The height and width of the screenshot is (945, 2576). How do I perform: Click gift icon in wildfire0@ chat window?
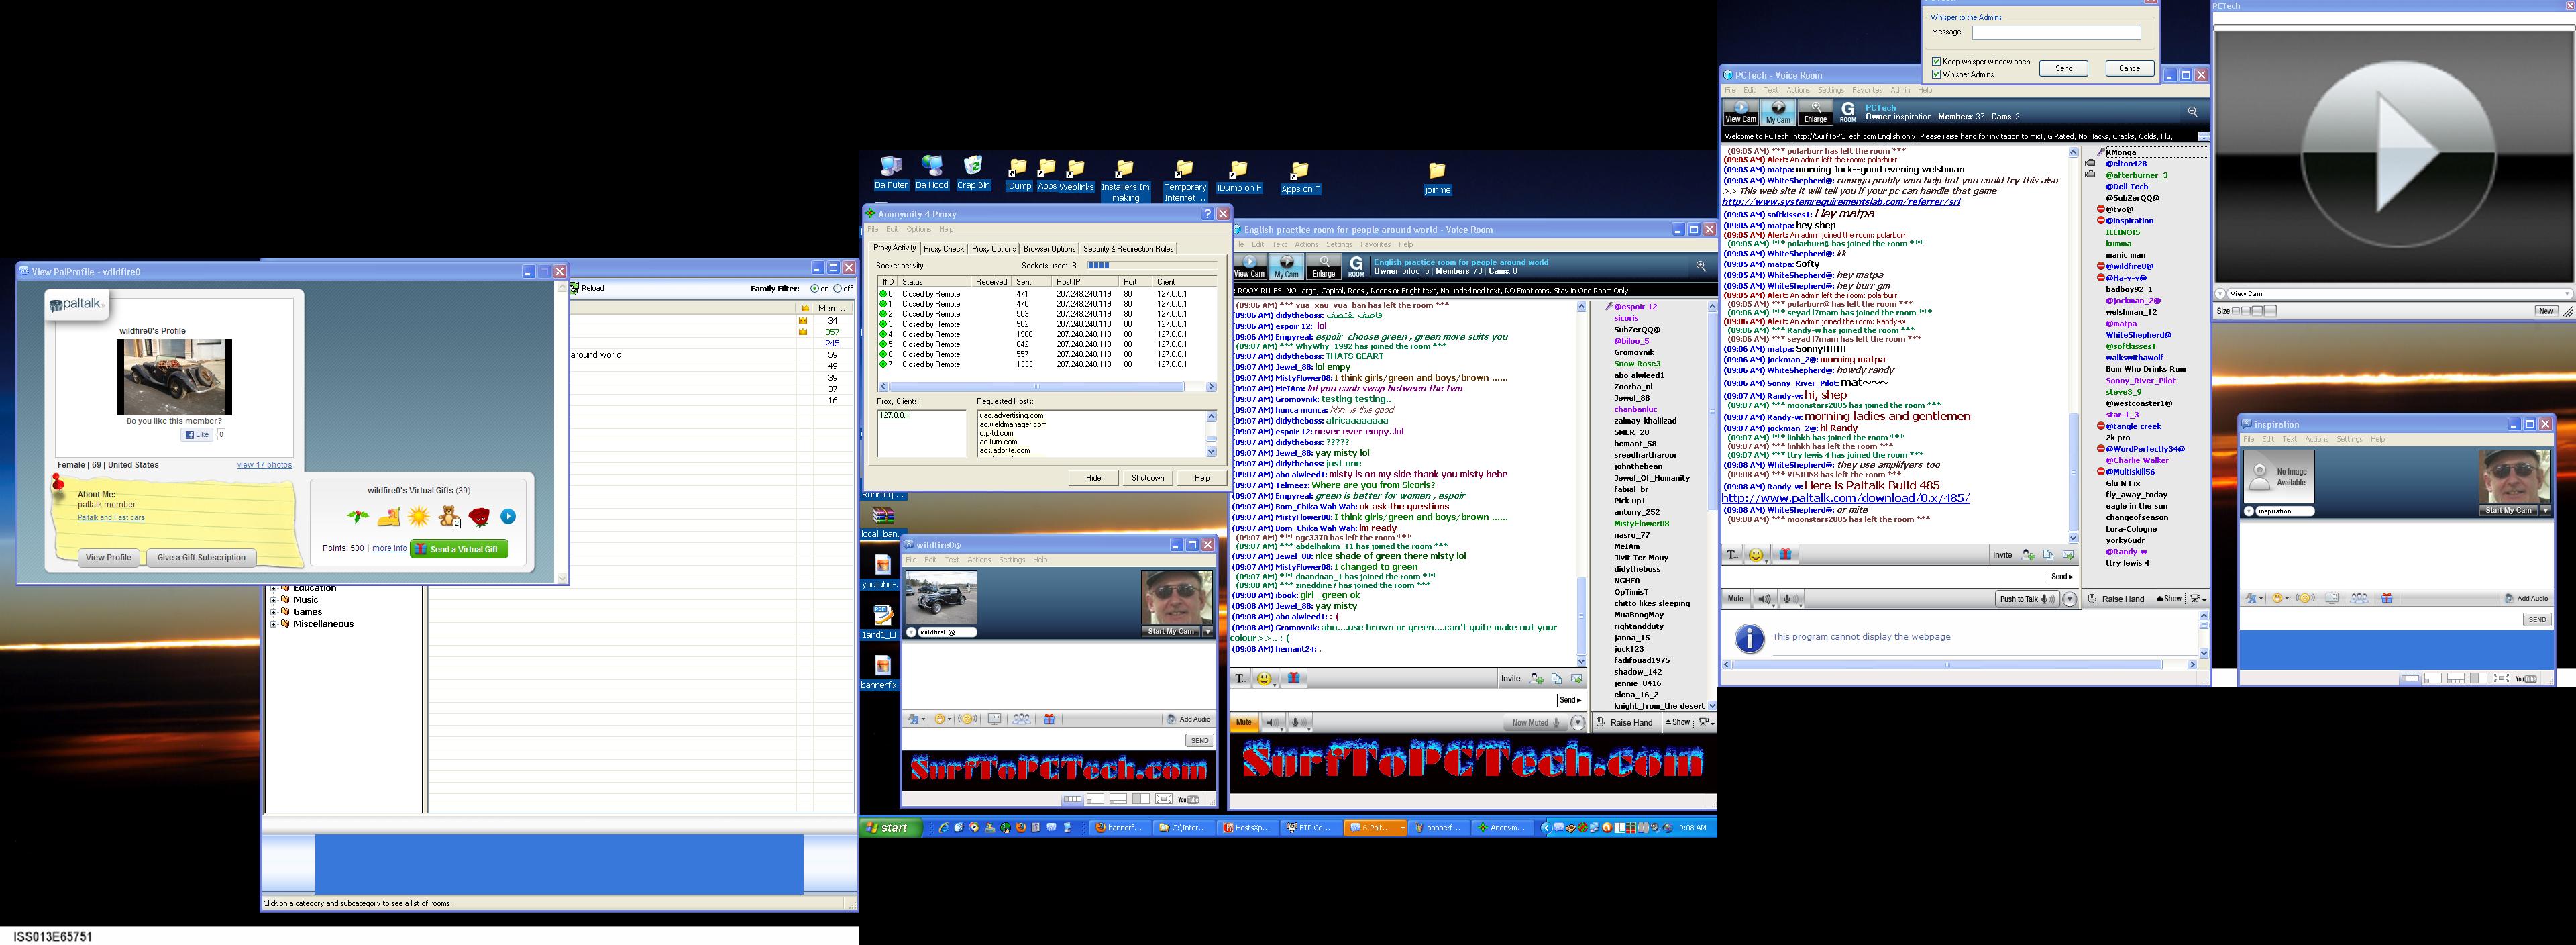coord(1049,719)
